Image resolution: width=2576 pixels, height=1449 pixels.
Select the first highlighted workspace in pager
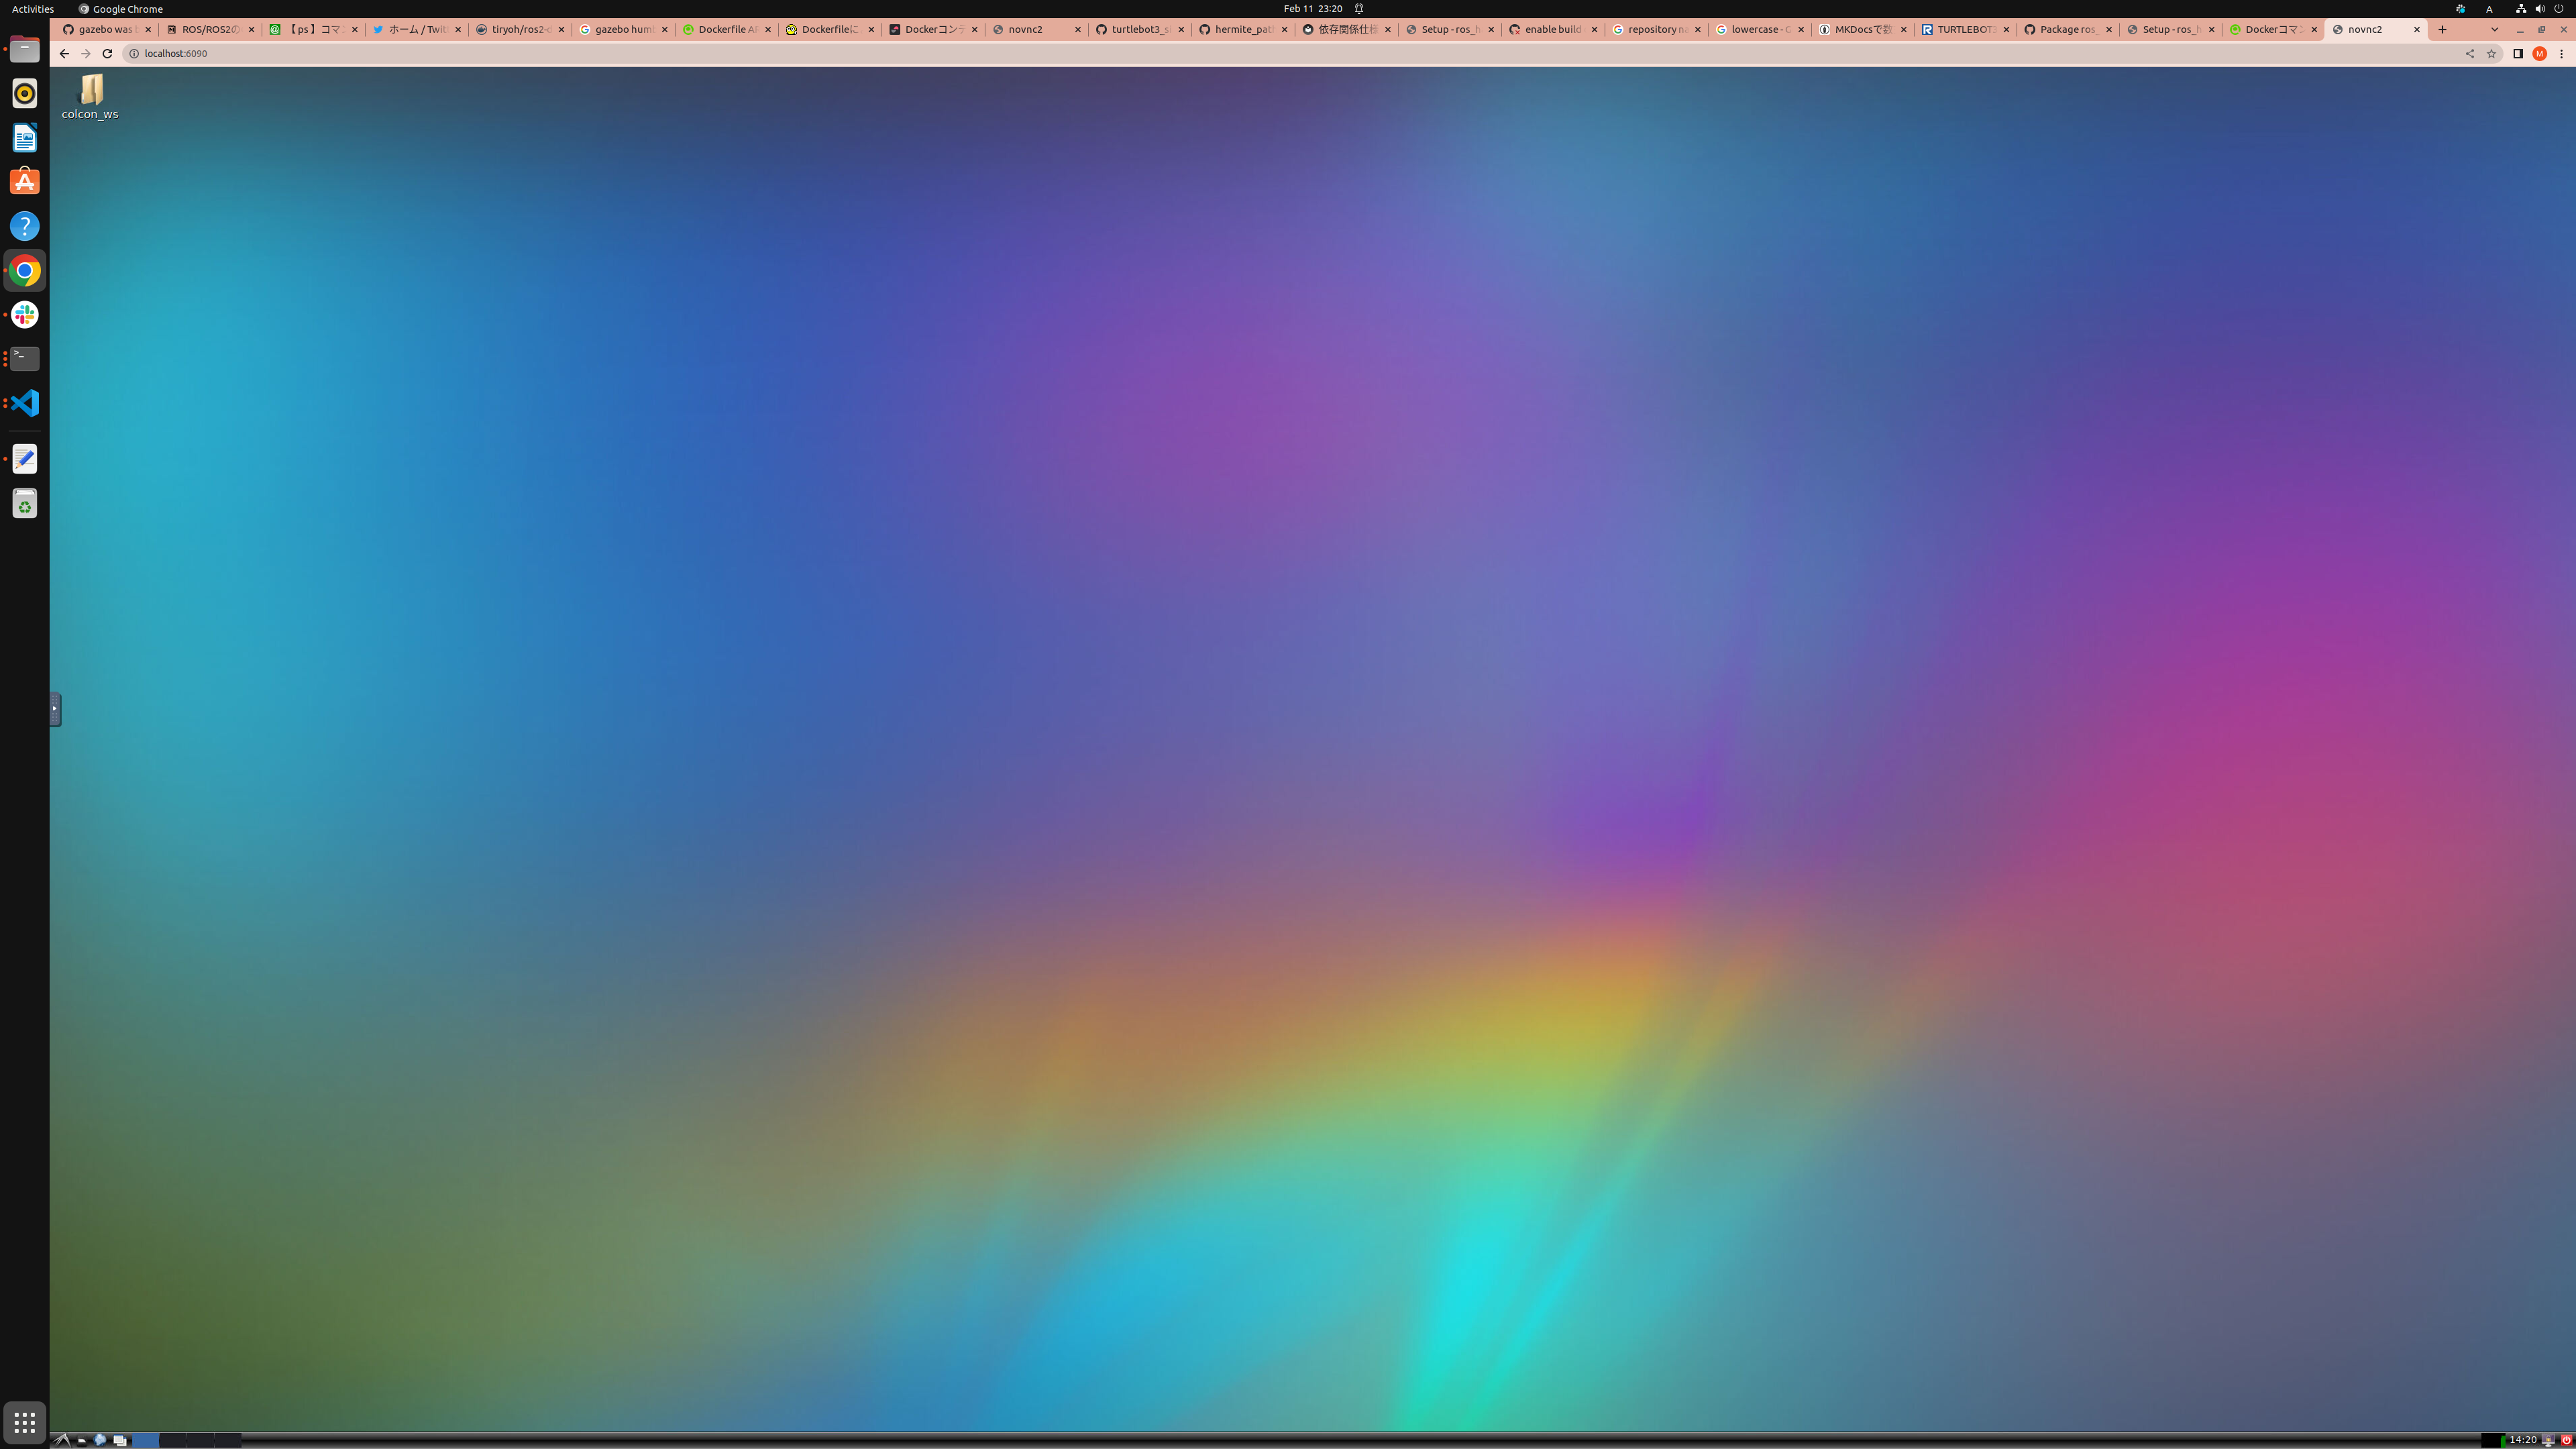[x=146, y=1440]
